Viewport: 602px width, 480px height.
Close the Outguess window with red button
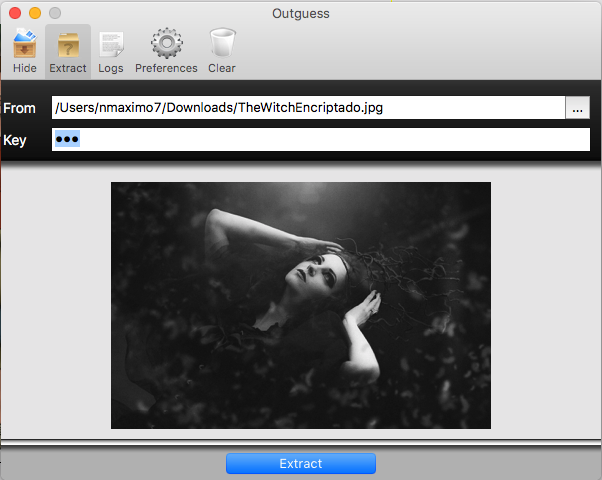point(14,13)
